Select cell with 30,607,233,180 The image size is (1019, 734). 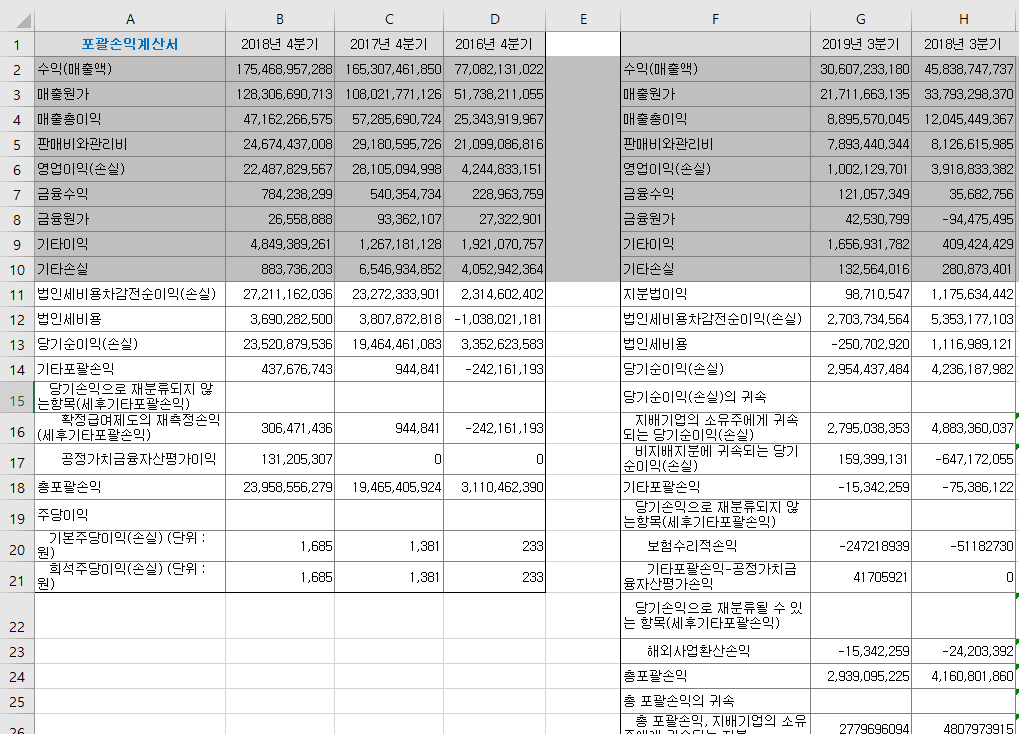(861, 69)
